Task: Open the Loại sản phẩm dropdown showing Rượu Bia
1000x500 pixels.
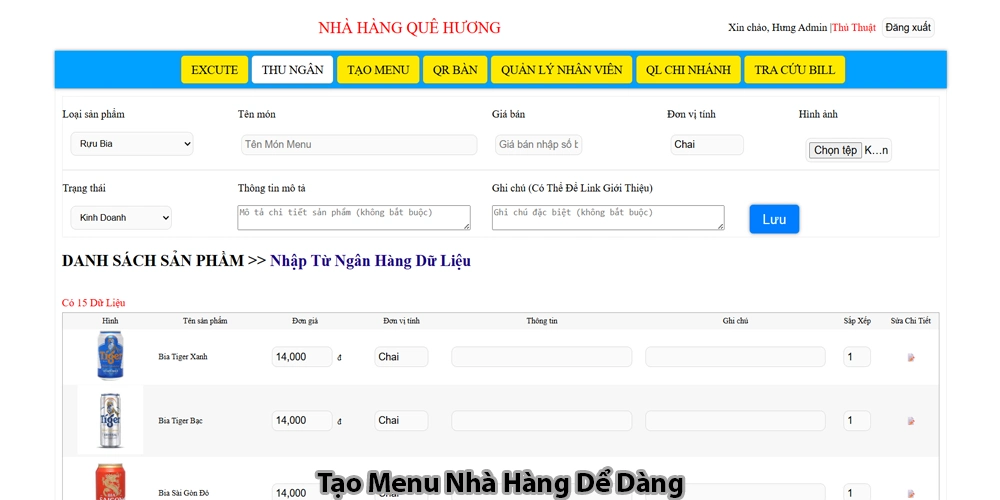Action: (132, 143)
